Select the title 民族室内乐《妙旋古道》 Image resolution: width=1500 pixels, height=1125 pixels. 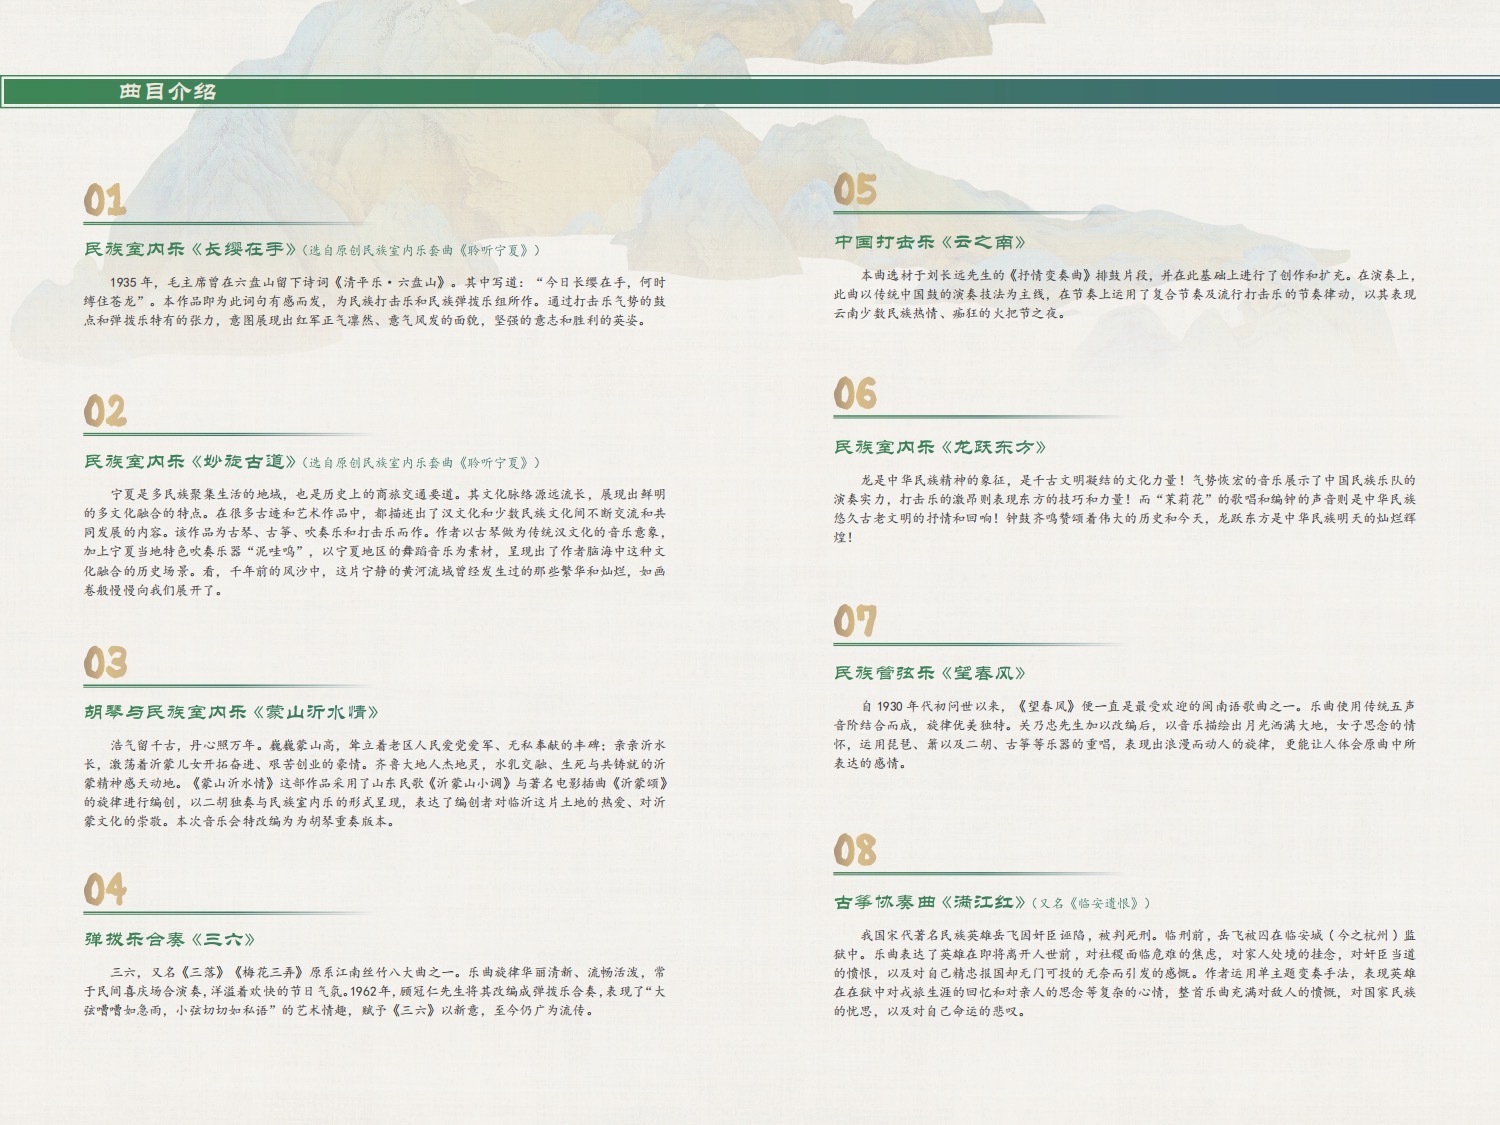(x=191, y=462)
